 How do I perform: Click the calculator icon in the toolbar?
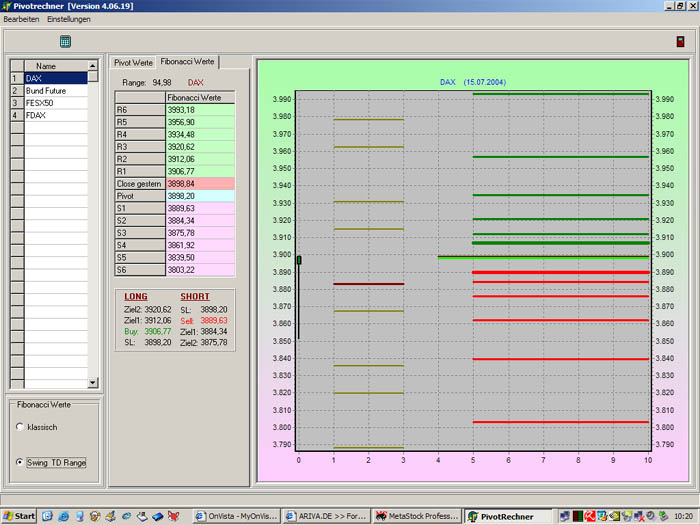(65, 41)
